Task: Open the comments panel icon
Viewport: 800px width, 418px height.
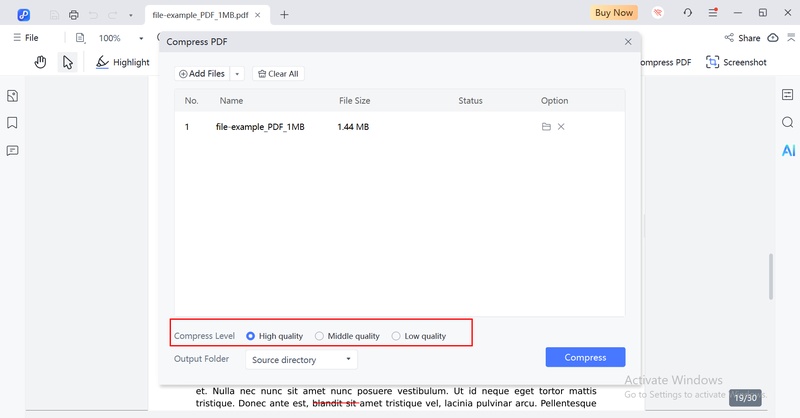Action: (12, 151)
